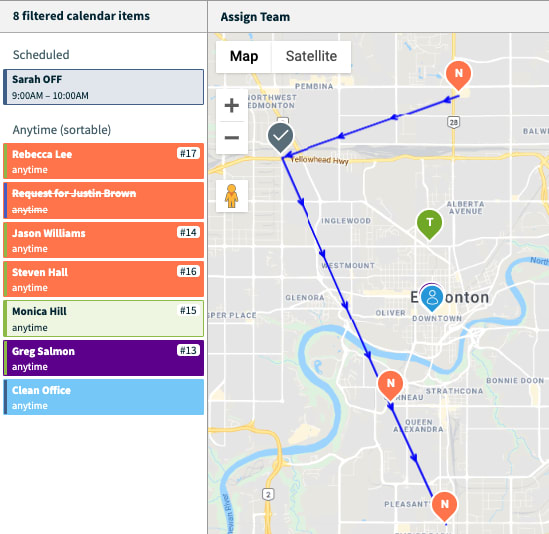The image size is (549, 534).
Task: Open the Clean Office task card
Action: point(103,397)
